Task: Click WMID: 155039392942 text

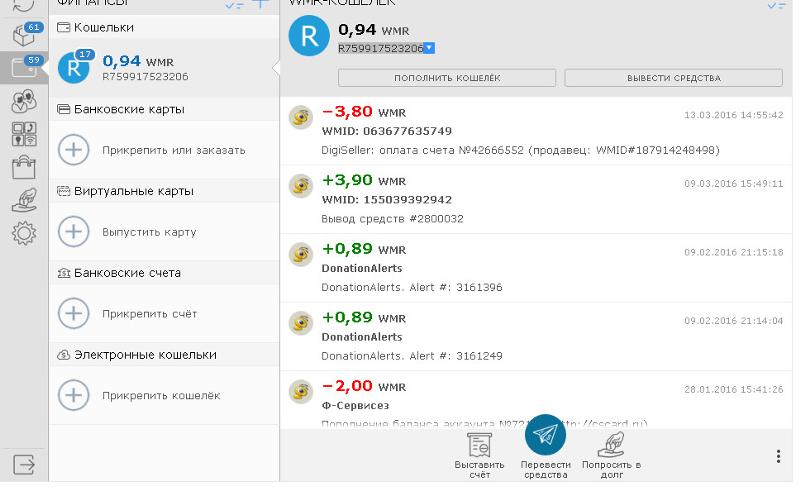Action: tap(387, 199)
